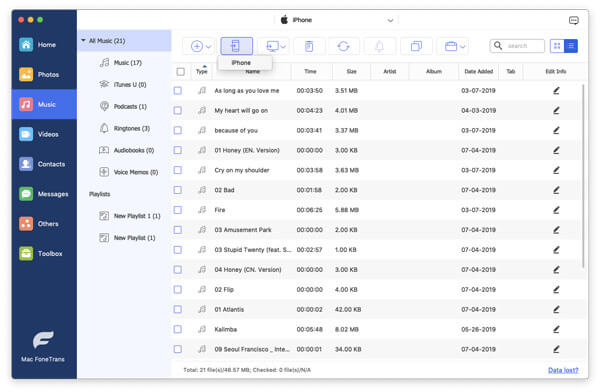Screen dimensions: 600x392
Task: Open the feedback chat icon
Action: [574, 20]
